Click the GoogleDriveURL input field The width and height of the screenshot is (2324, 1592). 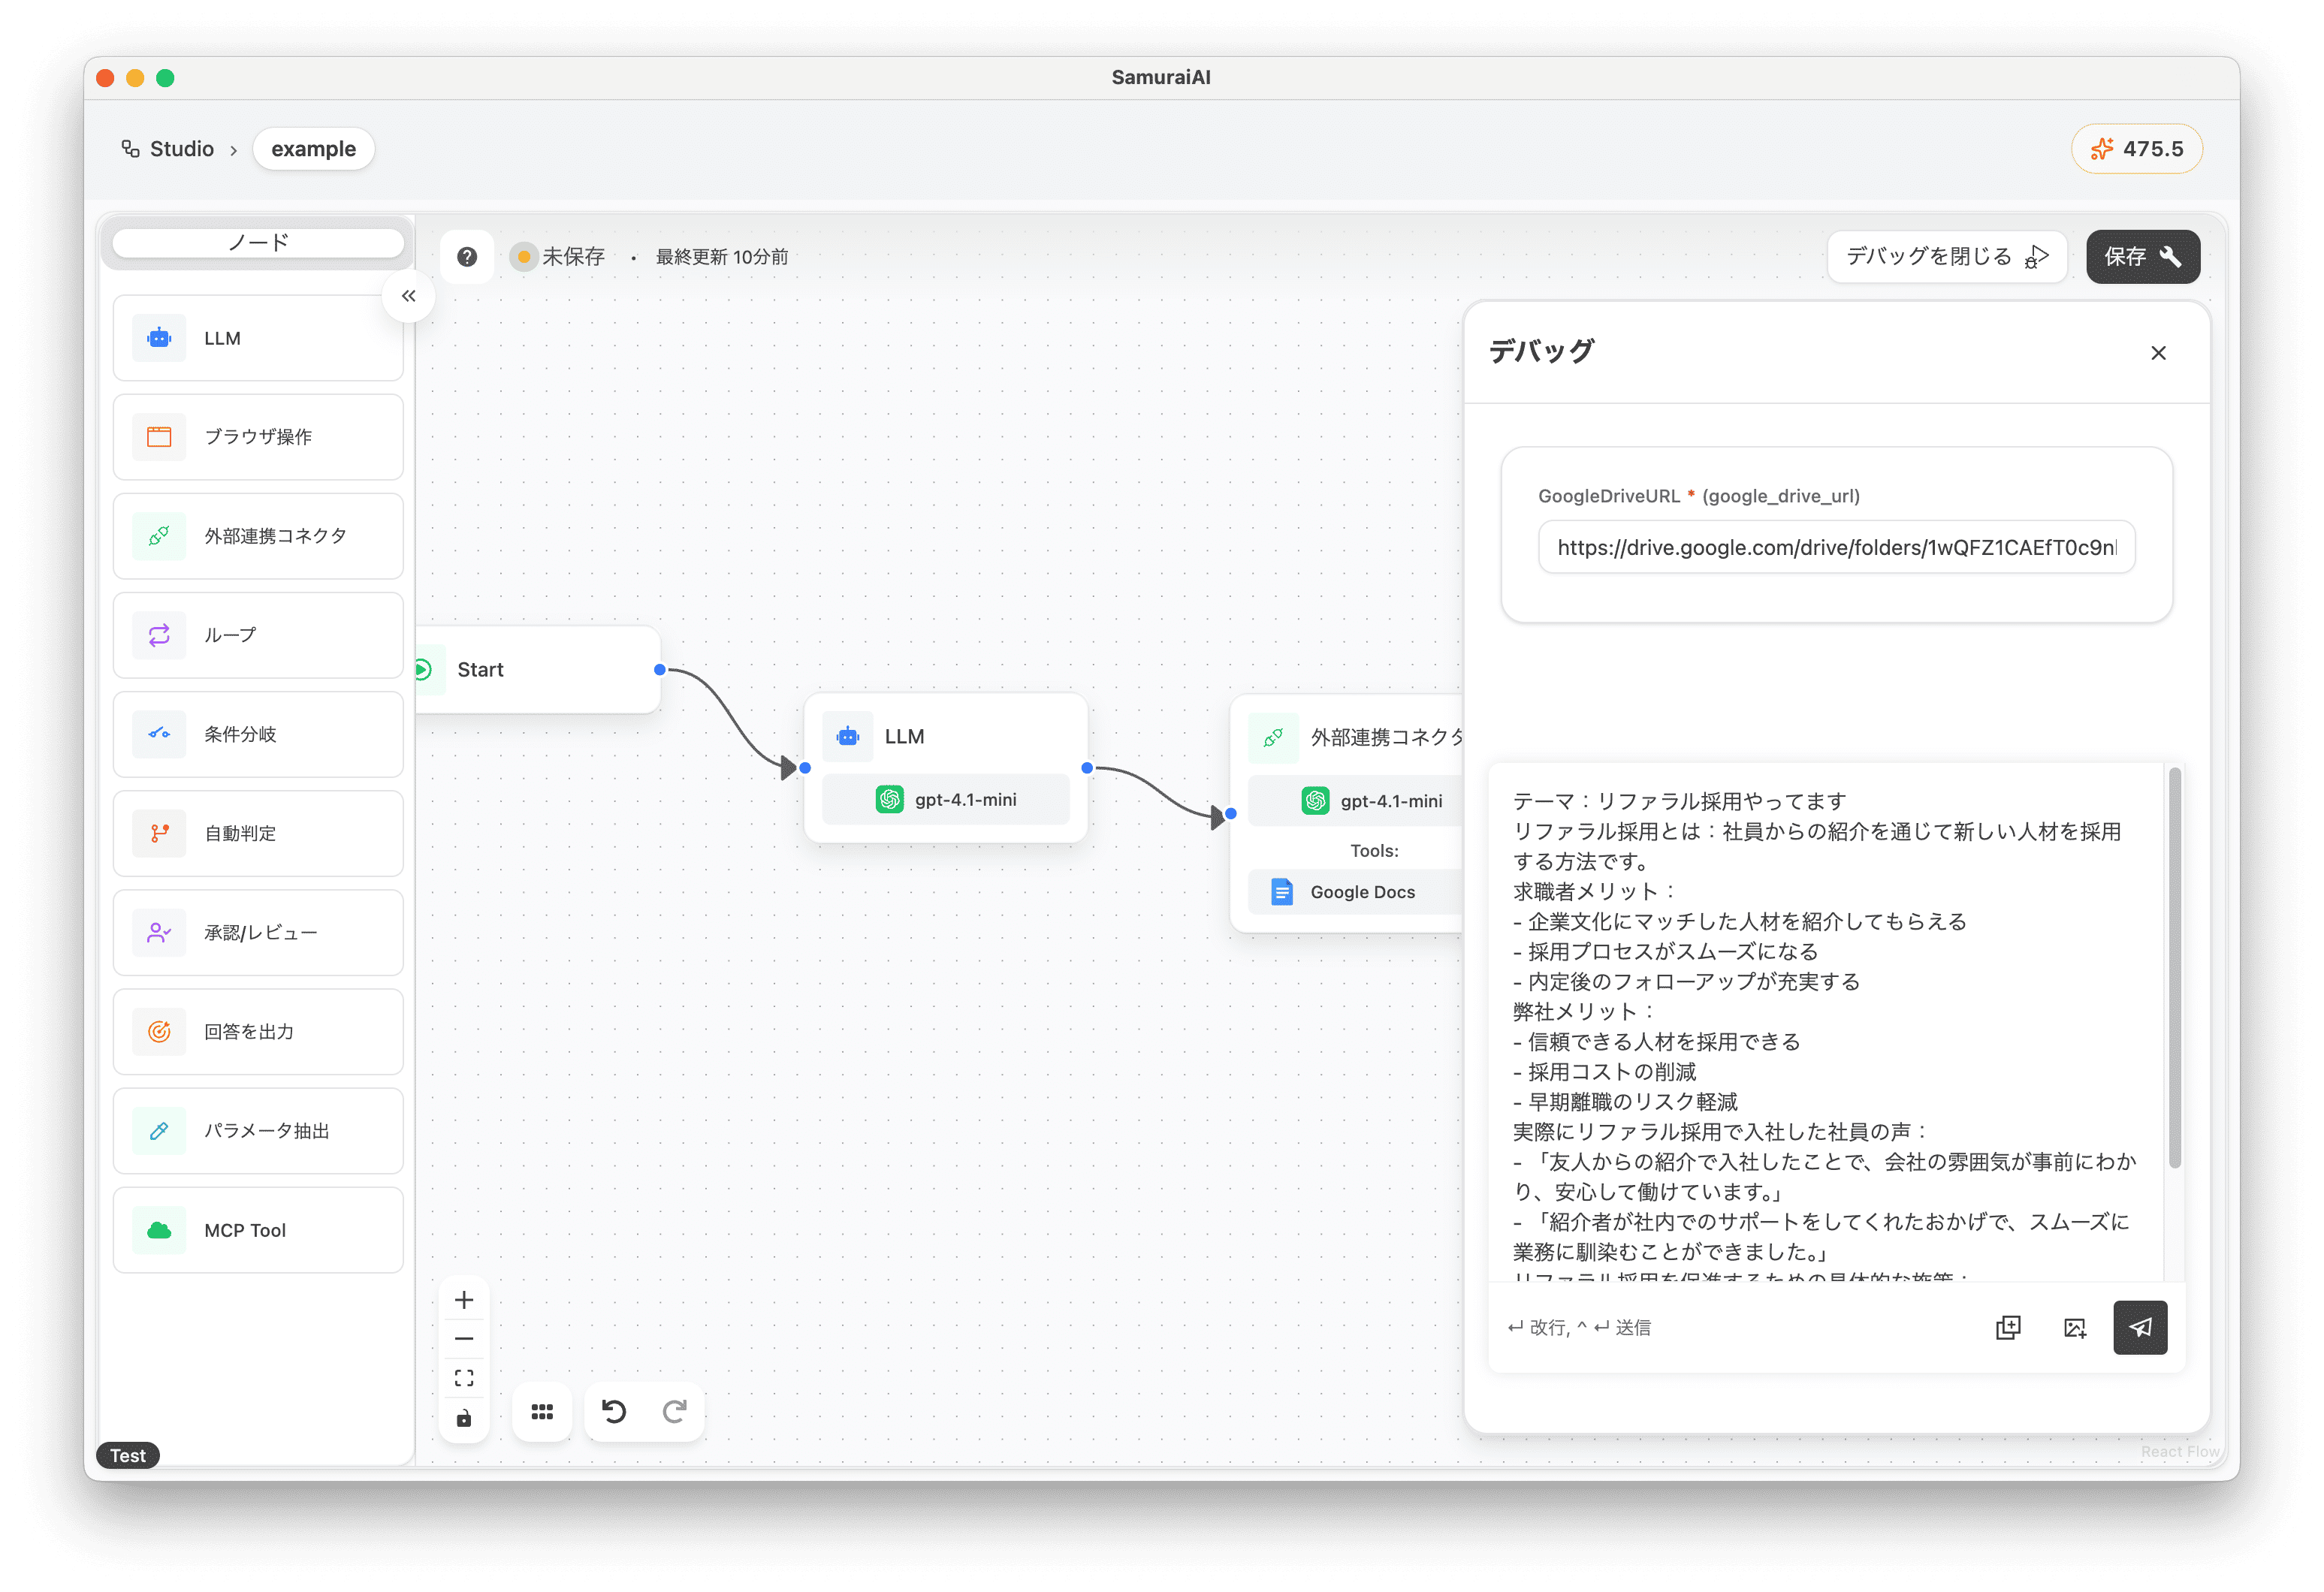click(1836, 547)
